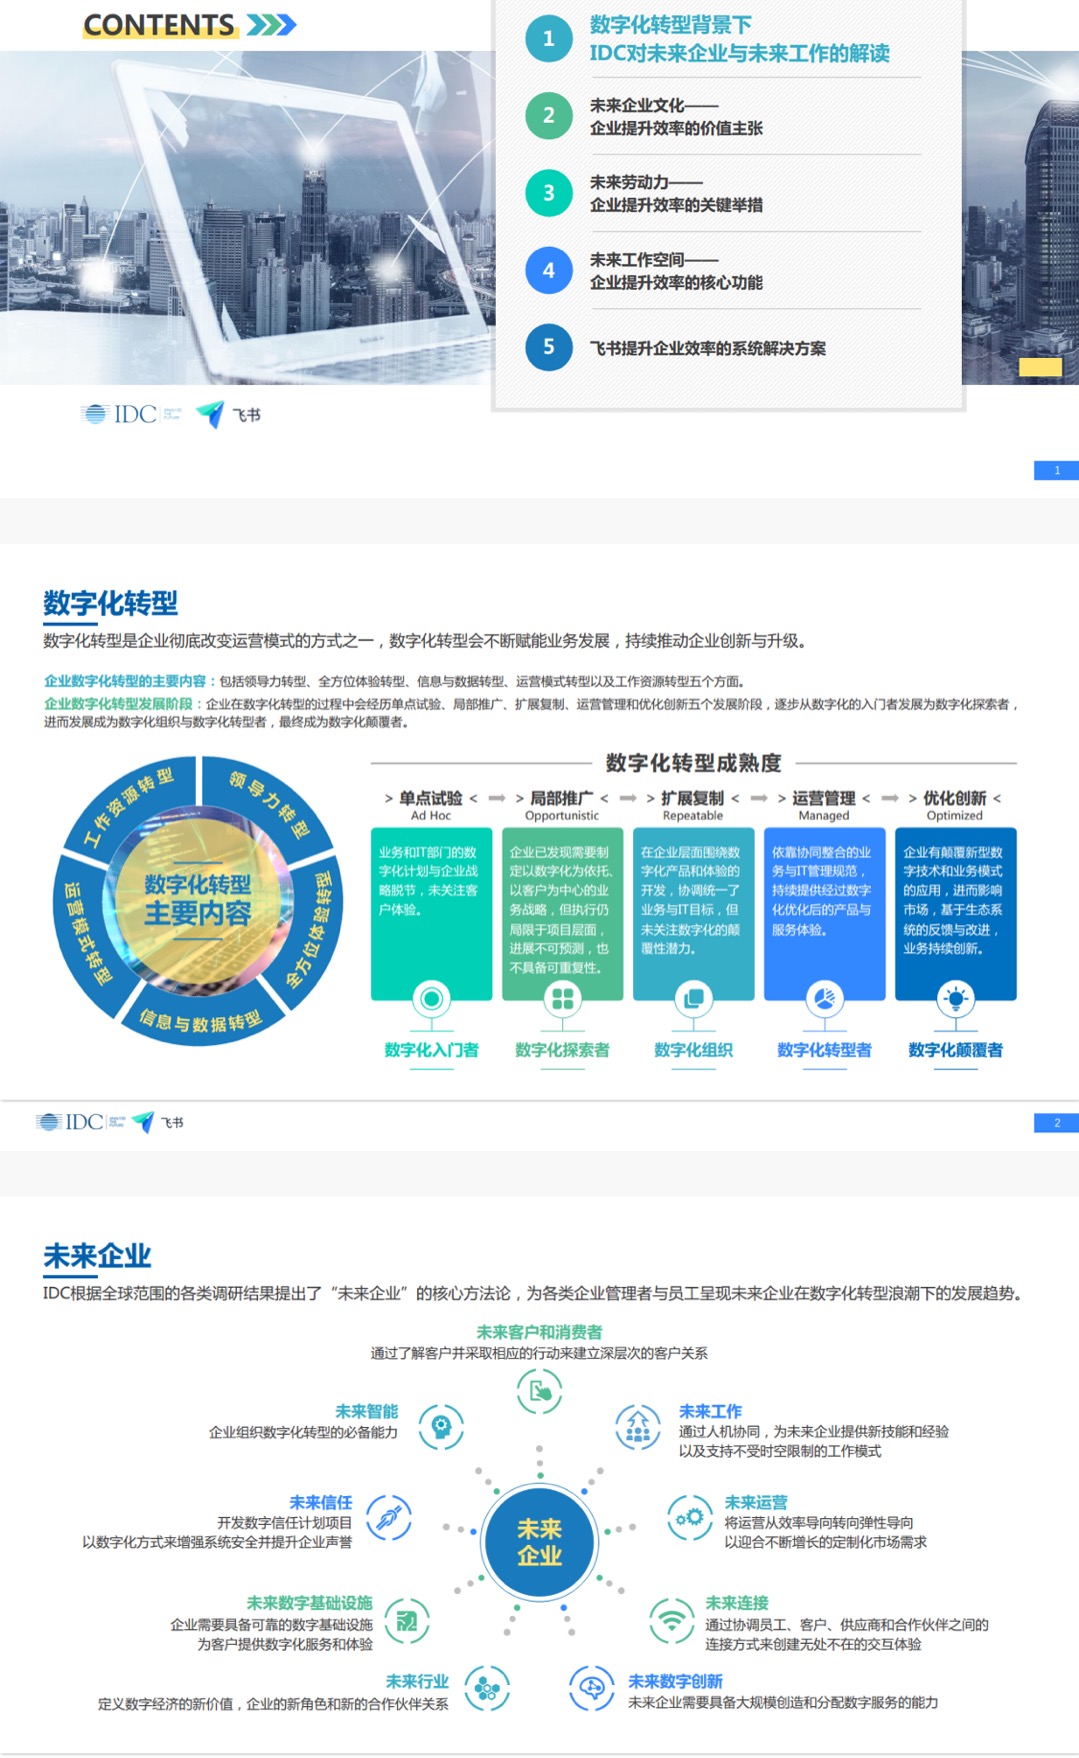The width and height of the screenshot is (1079, 1758).
Task: Open contents item 未来企业文化
Action: 676,117
